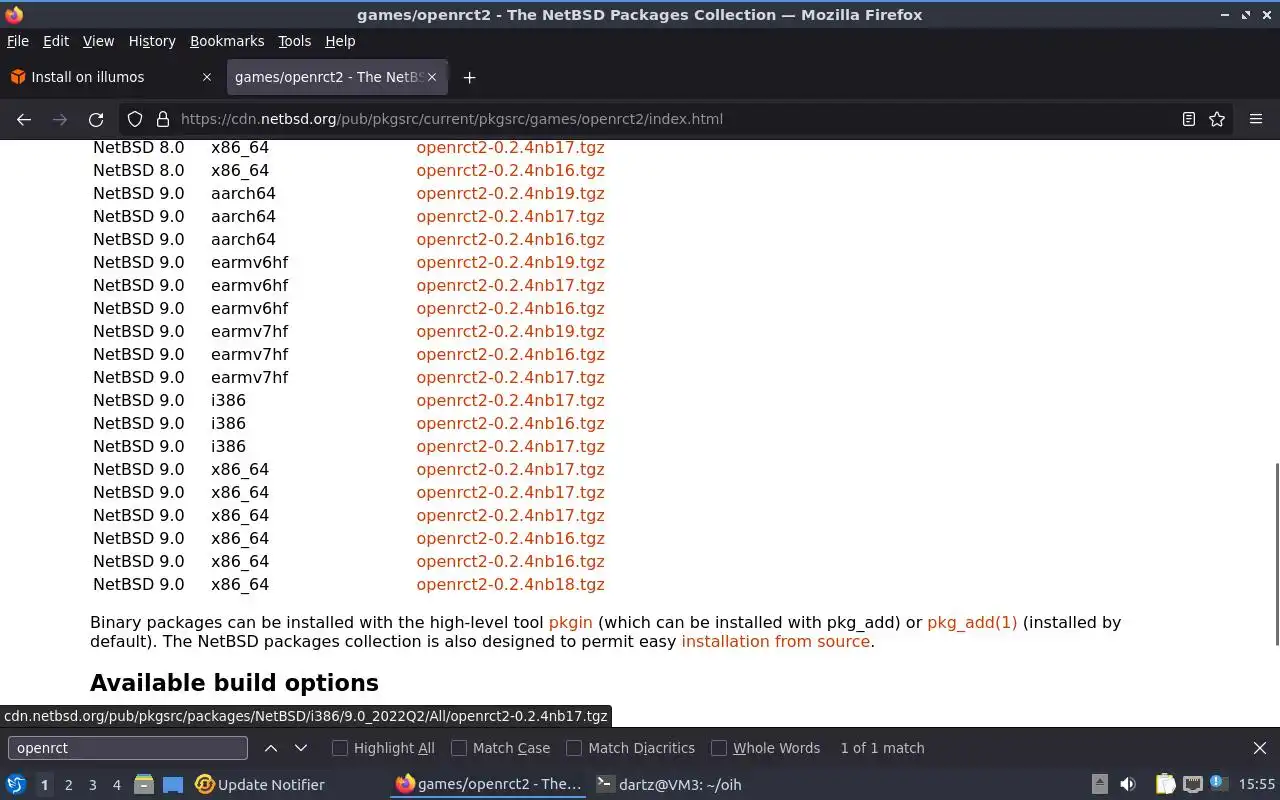This screenshot has height=800, width=1280.
Task: Bookmark this page with the star
Action: pyautogui.click(x=1217, y=119)
